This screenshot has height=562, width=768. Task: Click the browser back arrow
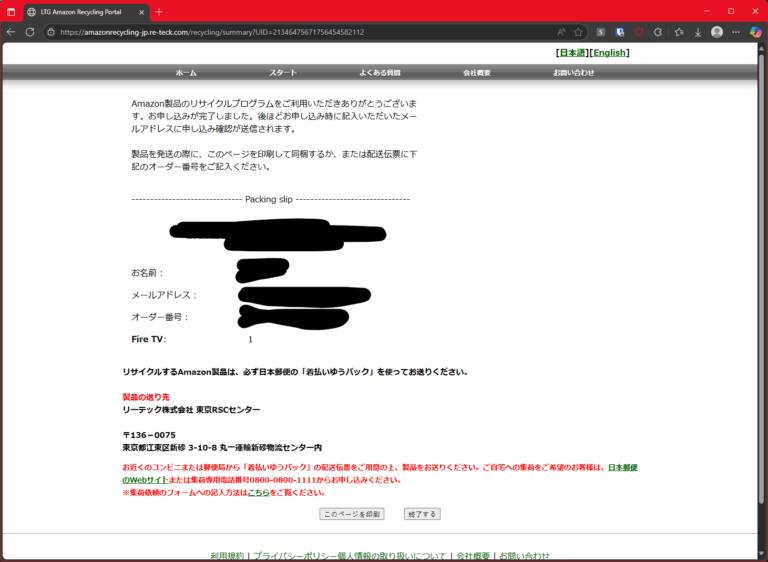pos(11,32)
